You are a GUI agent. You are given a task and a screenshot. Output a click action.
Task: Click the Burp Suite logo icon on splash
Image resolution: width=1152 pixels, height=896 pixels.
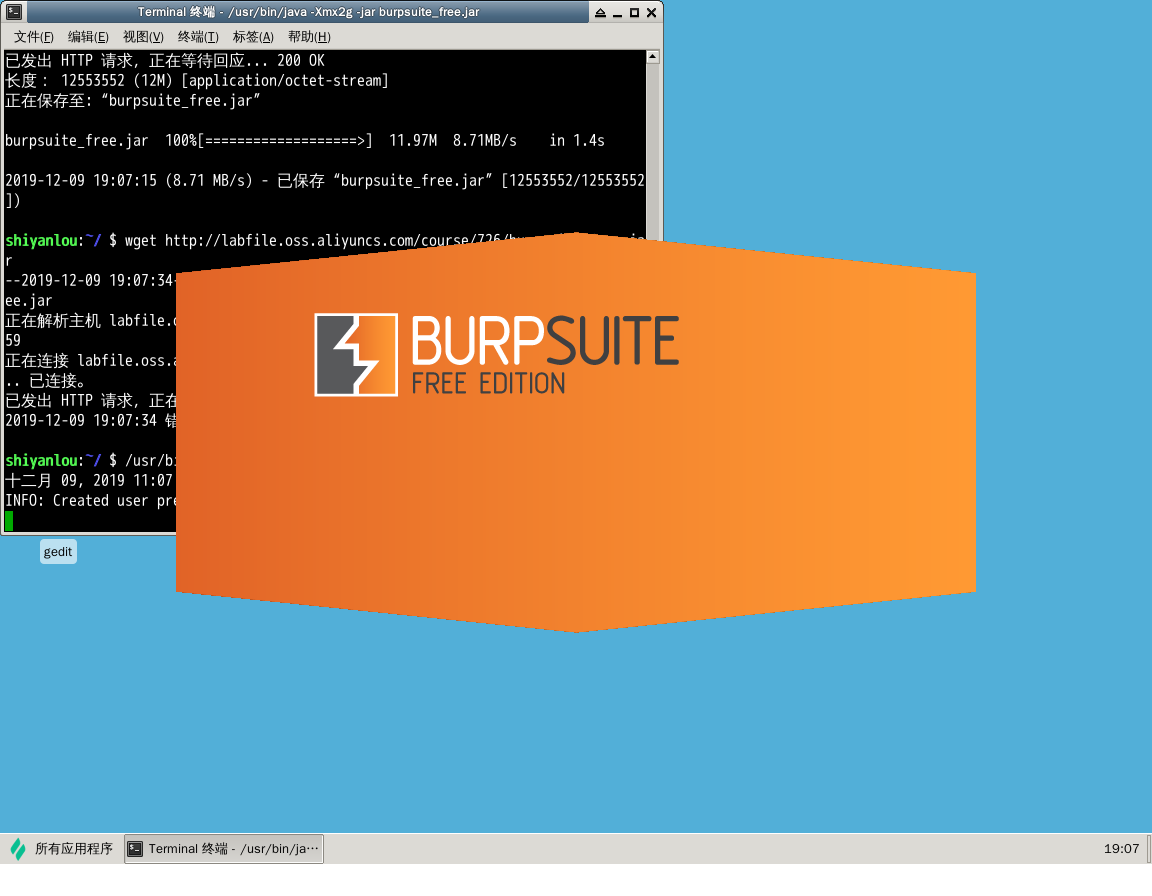pyautogui.click(x=356, y=355)
